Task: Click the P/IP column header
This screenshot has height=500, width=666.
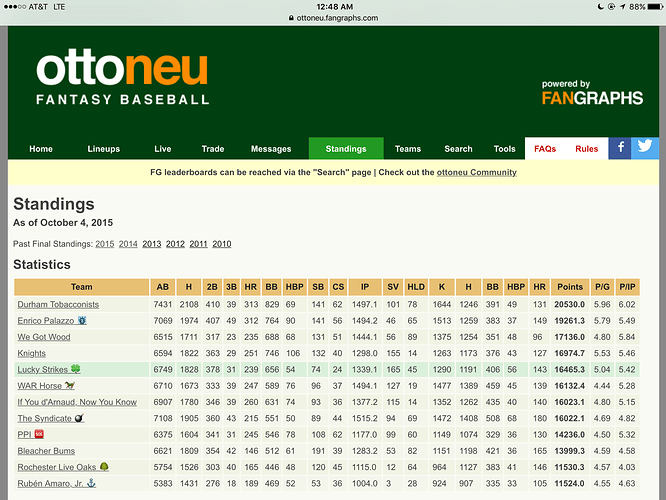Action: click(x=627, y=287)
